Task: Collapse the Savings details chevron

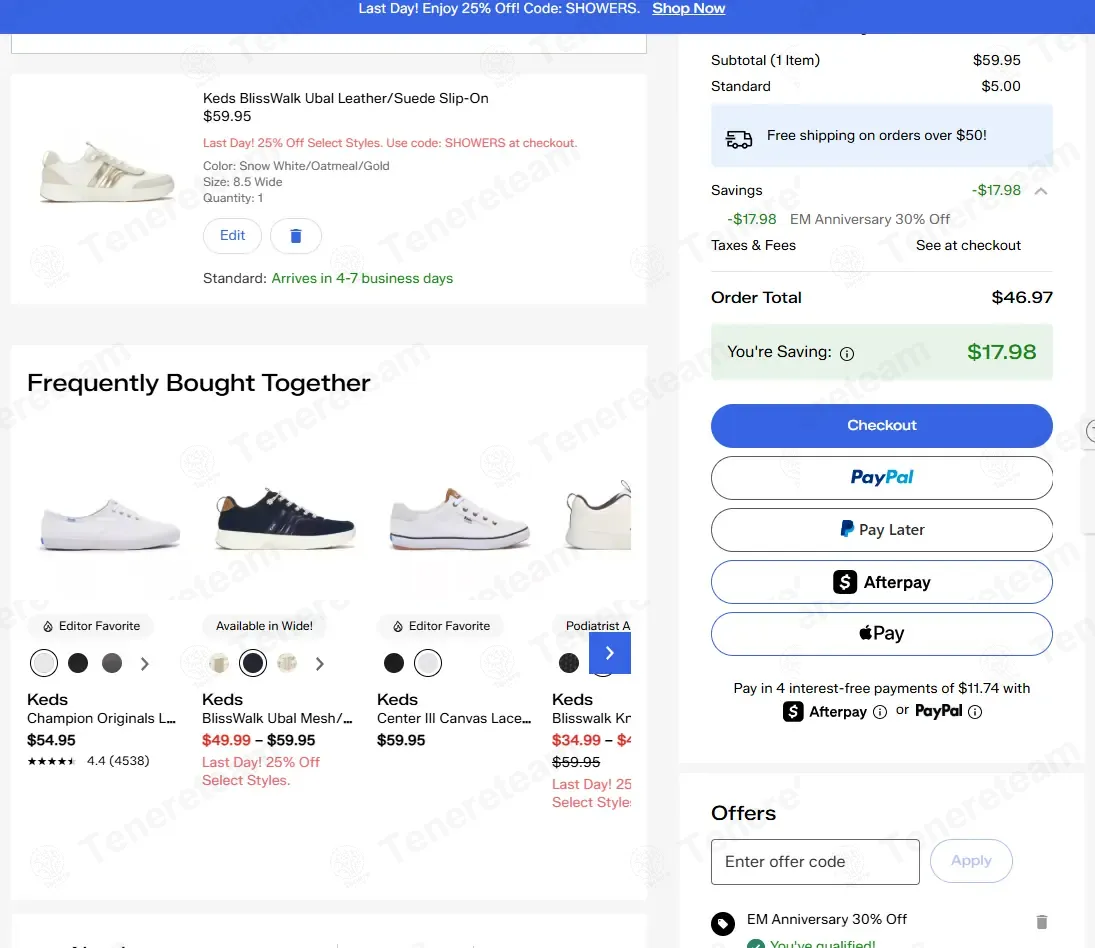Action: (1041, 191)
